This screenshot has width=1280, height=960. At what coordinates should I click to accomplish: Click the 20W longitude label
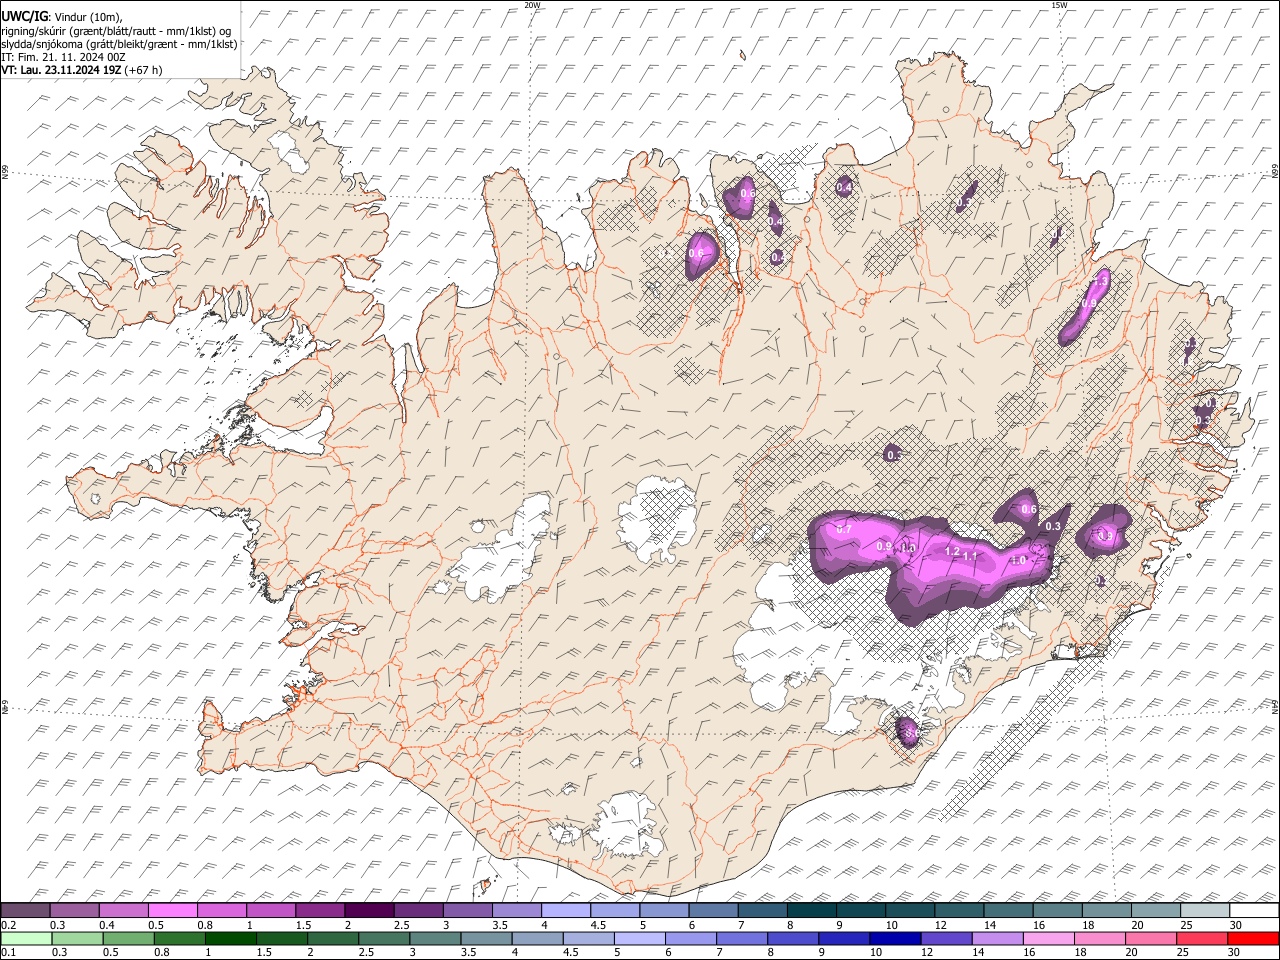[x=532, y=5]
